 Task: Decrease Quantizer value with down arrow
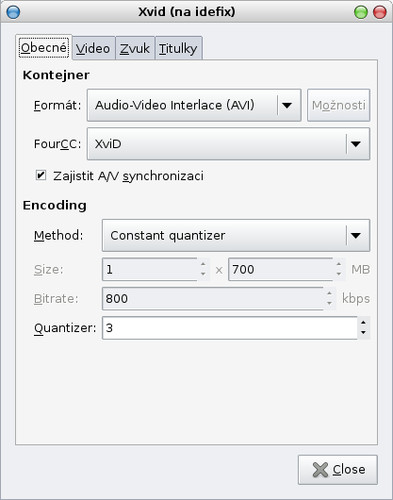pos(363,333)
